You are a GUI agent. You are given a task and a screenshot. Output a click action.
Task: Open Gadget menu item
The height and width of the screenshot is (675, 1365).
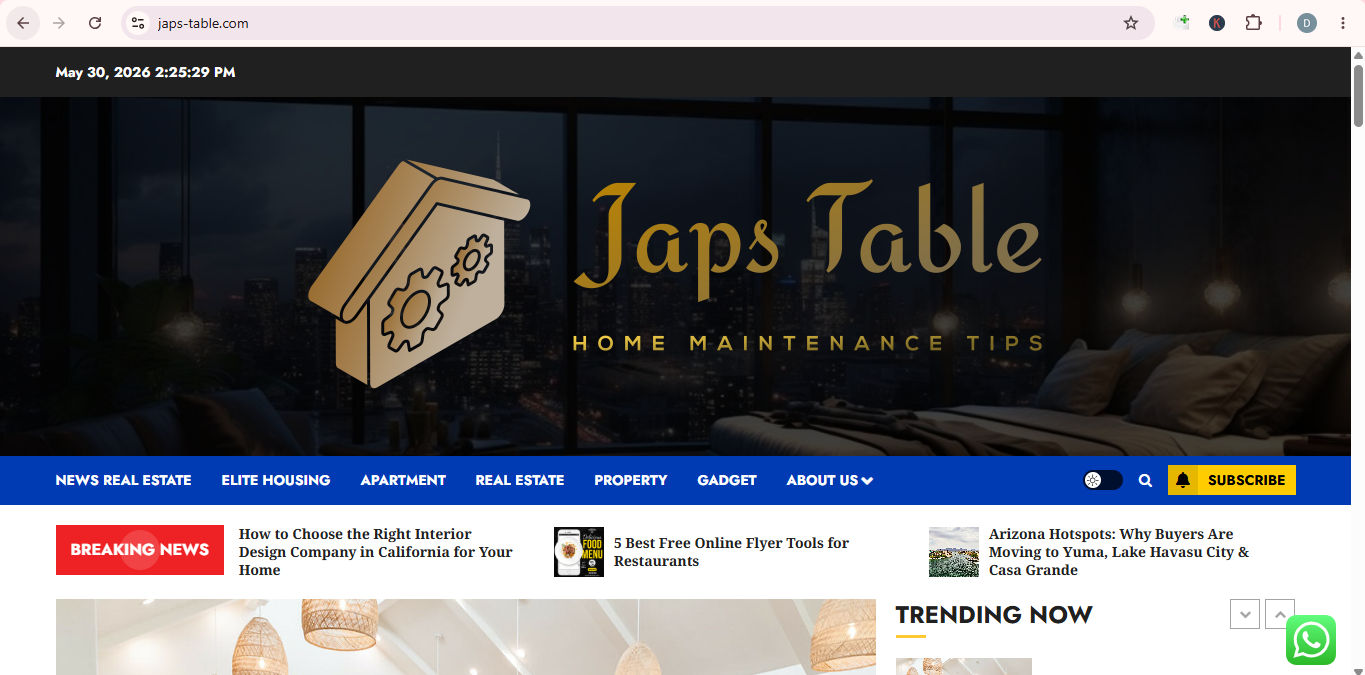[727, 480]
